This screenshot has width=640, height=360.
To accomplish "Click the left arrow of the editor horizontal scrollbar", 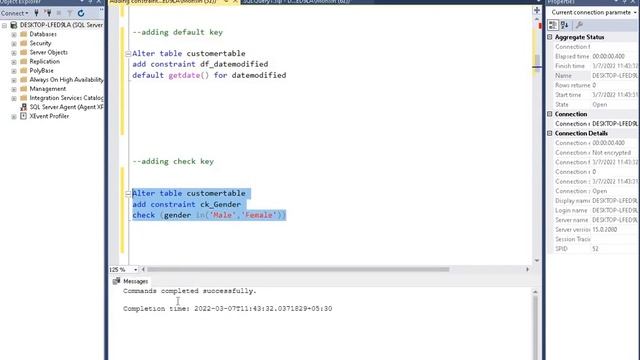I will [143, 269].
